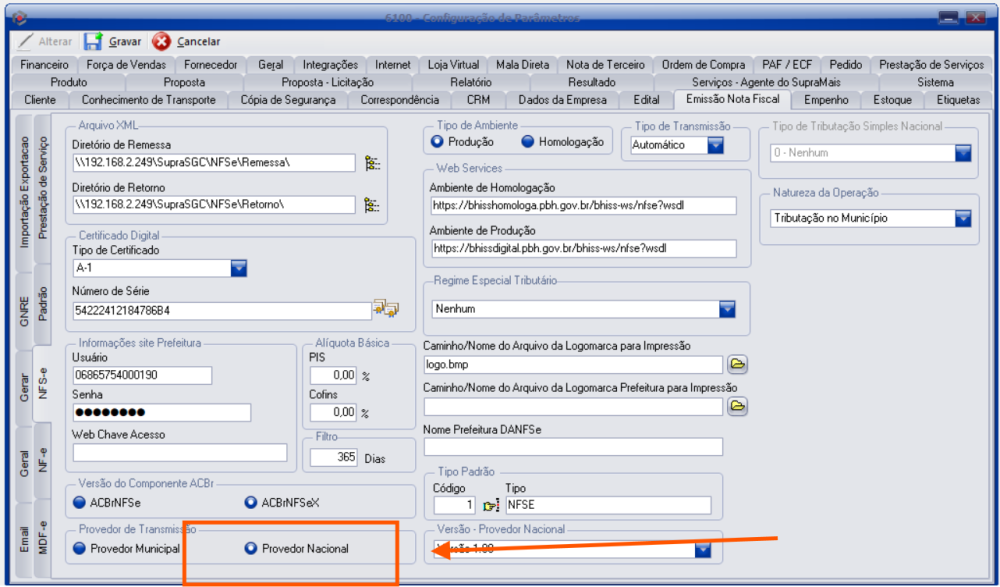
Task: Expand the Natureza da Operação dropdown
Action: point(963,218)
